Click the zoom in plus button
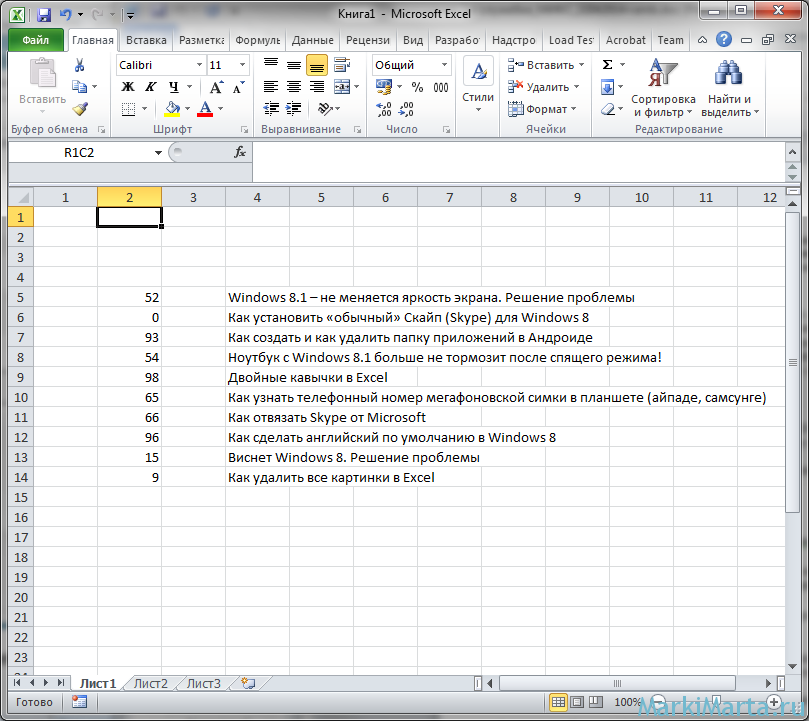Image resolution: width=809 pixels, height=721 pixels. (x=773, y=701)
